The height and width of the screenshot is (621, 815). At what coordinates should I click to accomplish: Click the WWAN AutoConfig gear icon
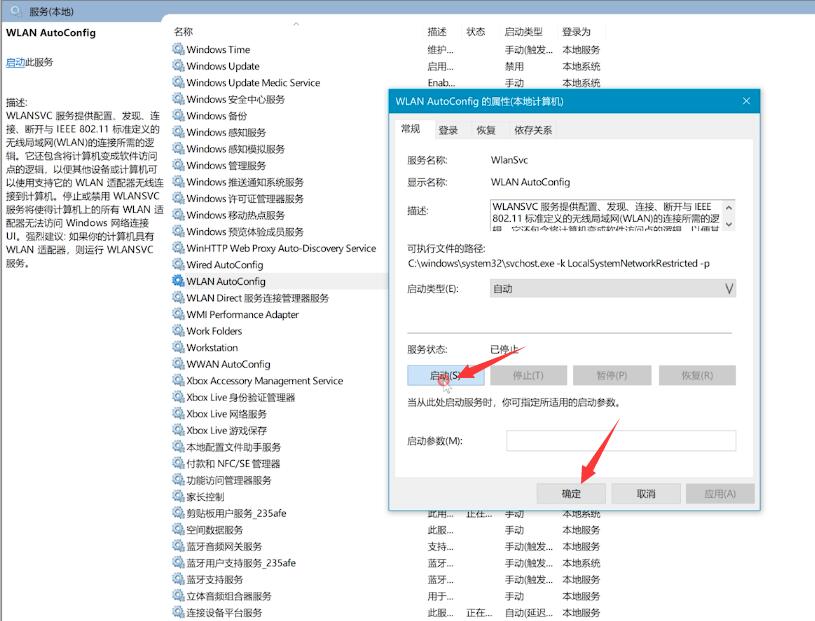(178, 364)
